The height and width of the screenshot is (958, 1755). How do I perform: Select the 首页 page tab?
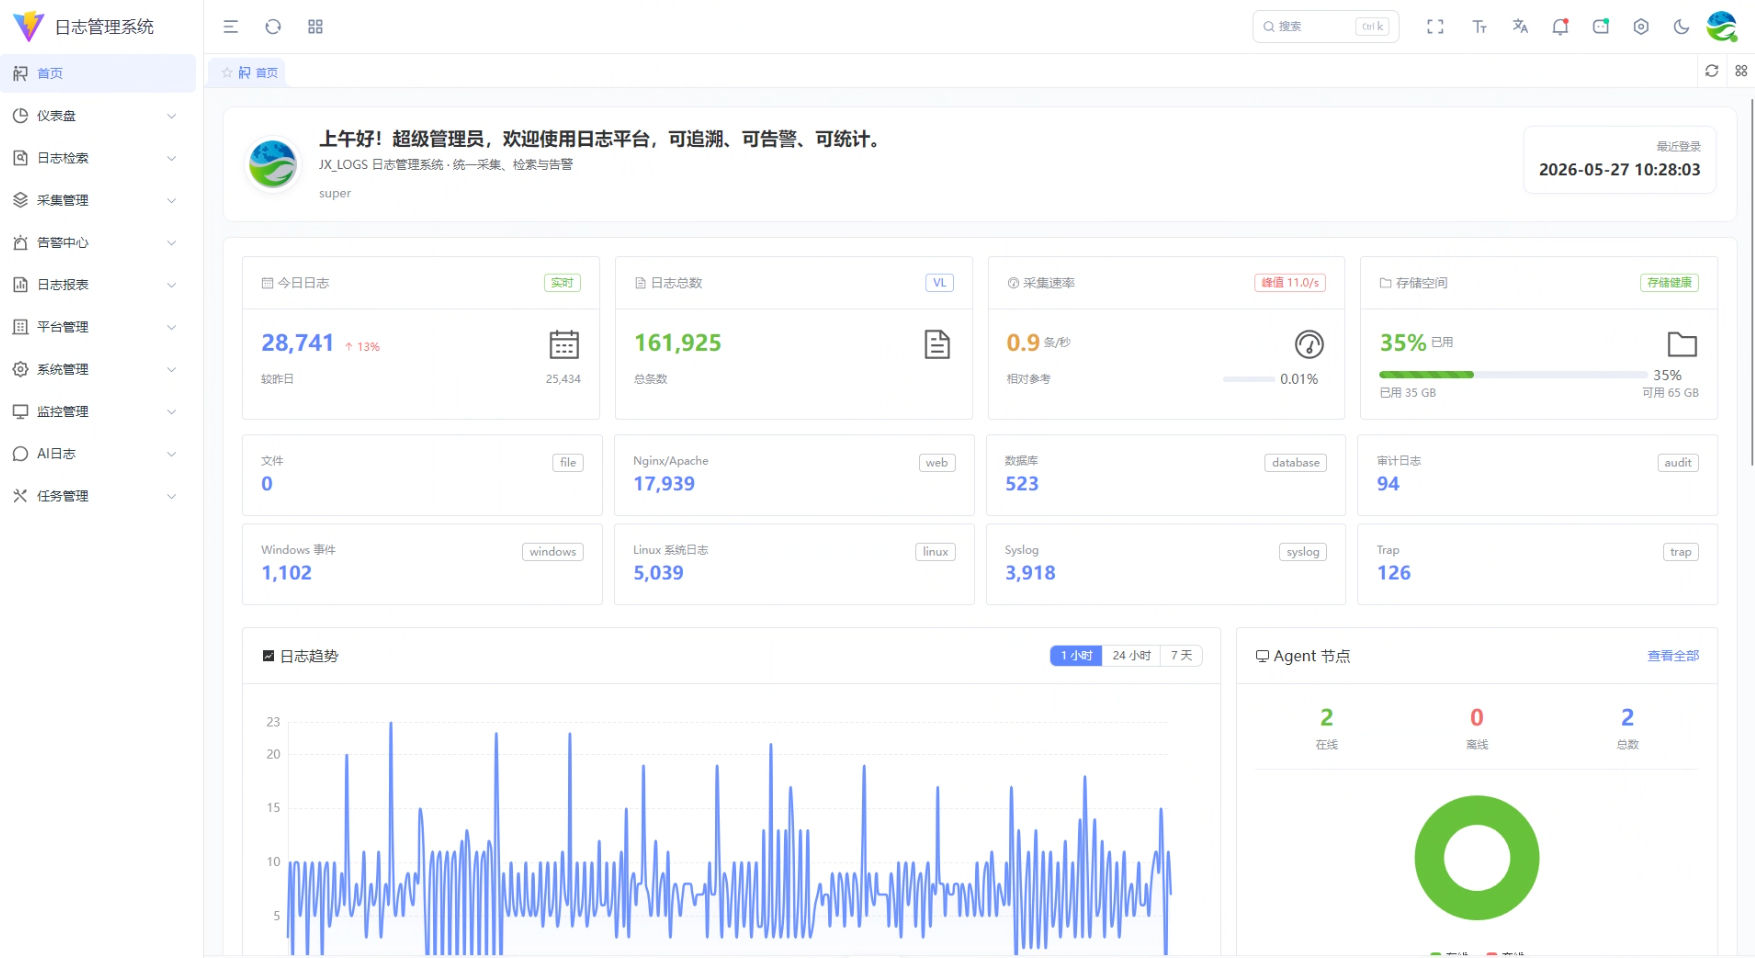(x=249, y=73)
